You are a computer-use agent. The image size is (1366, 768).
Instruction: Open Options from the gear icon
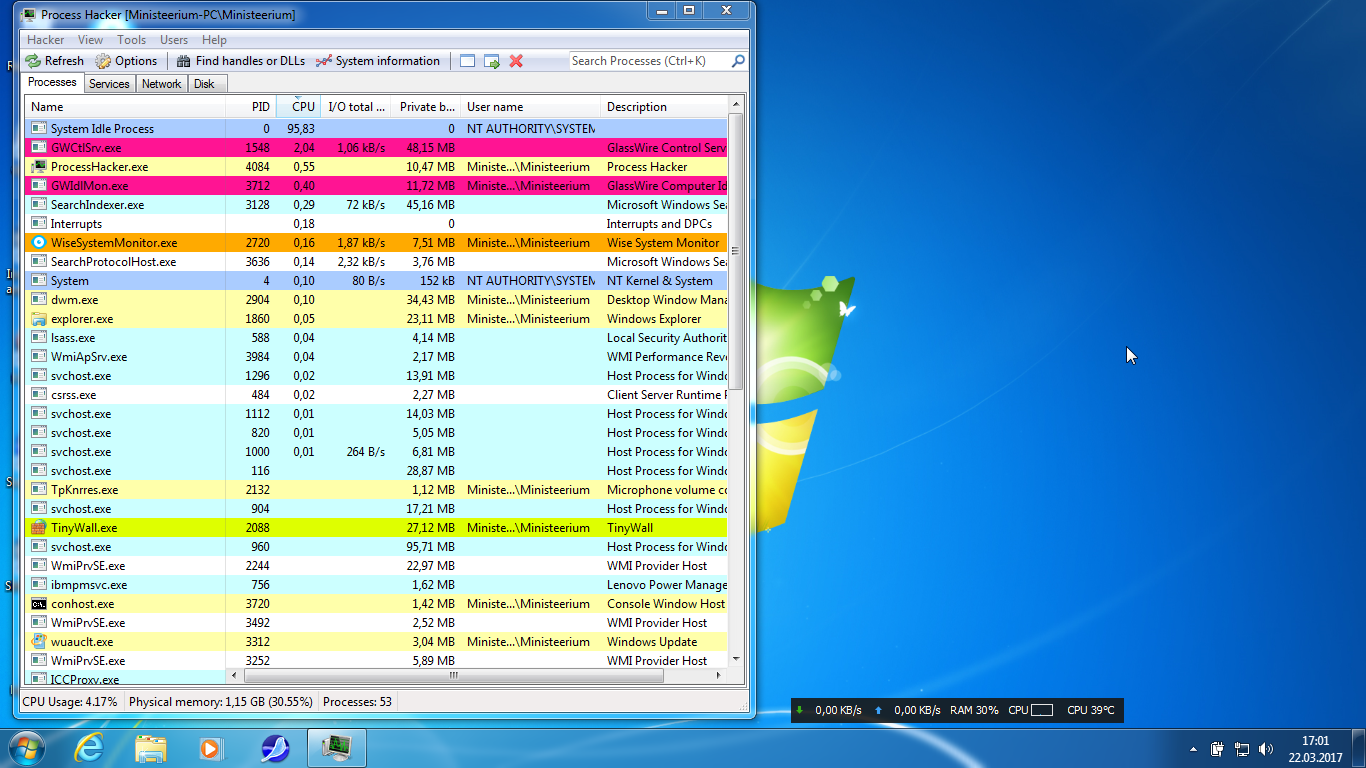coord(126,61)
